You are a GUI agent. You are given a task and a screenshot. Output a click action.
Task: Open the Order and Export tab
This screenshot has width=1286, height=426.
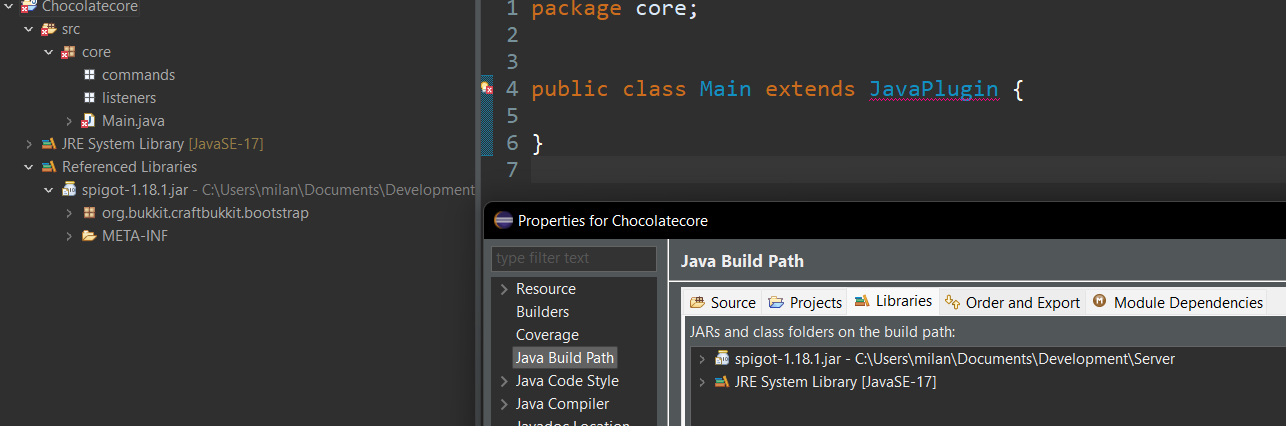pos(1013,302)
